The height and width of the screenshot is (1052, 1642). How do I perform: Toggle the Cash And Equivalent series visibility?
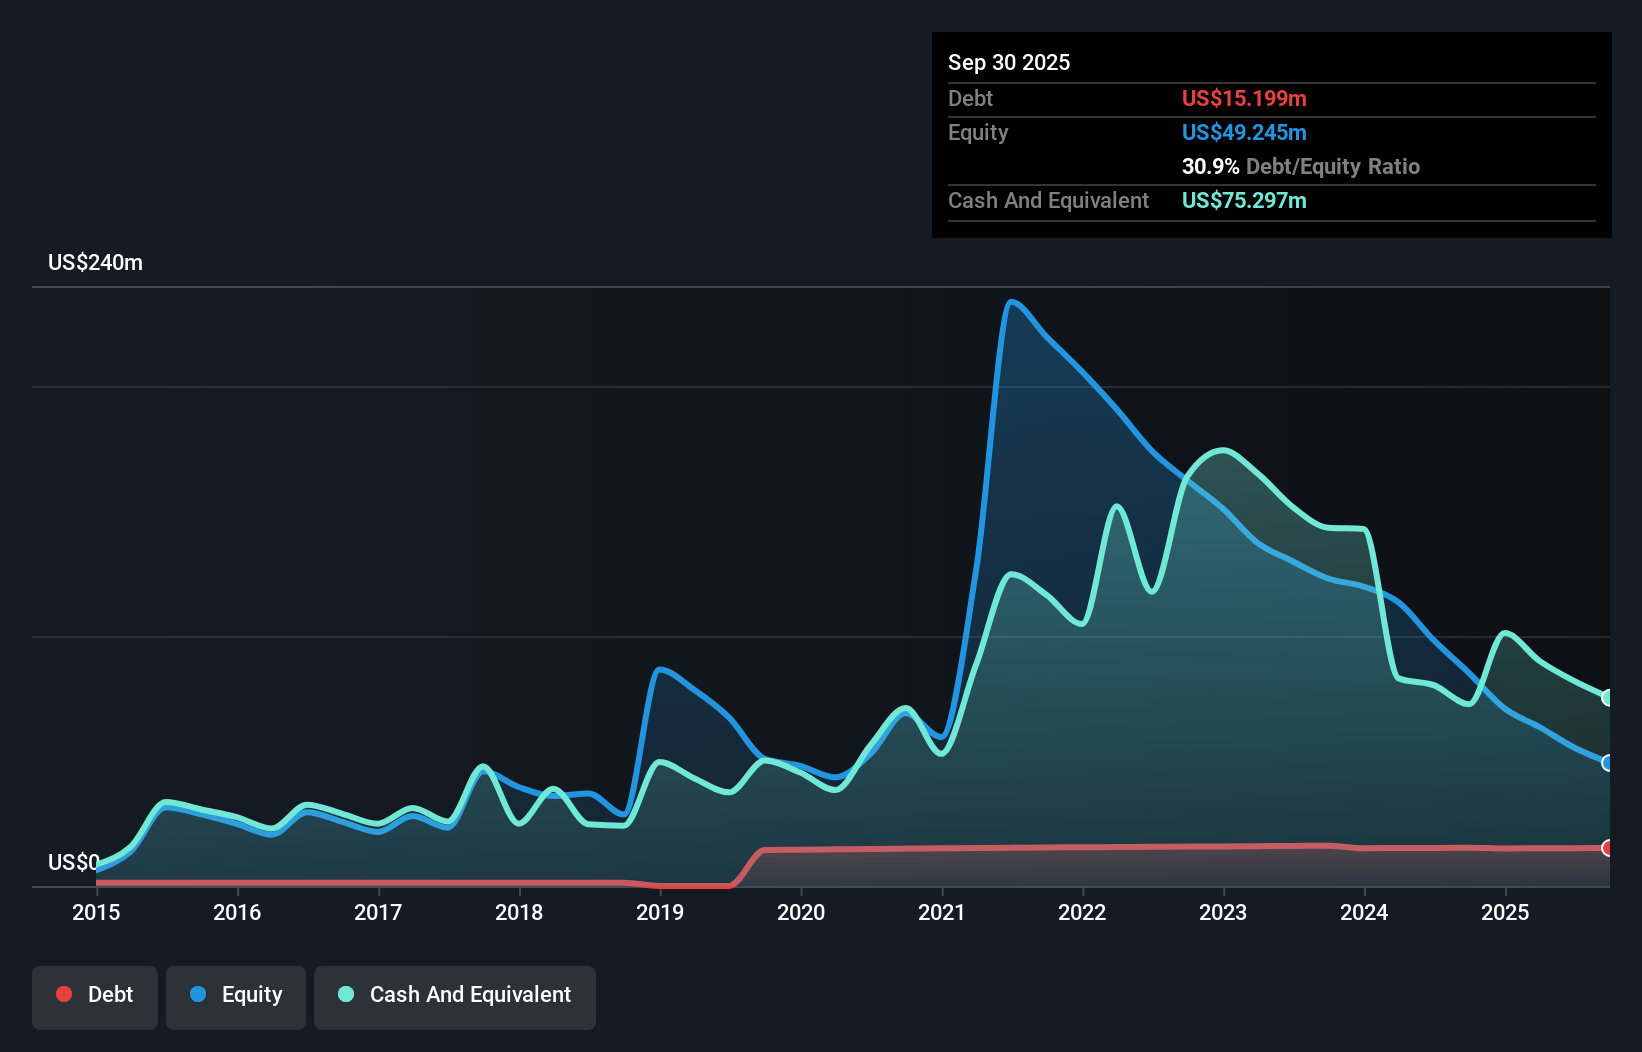click(x=454, y=995)
